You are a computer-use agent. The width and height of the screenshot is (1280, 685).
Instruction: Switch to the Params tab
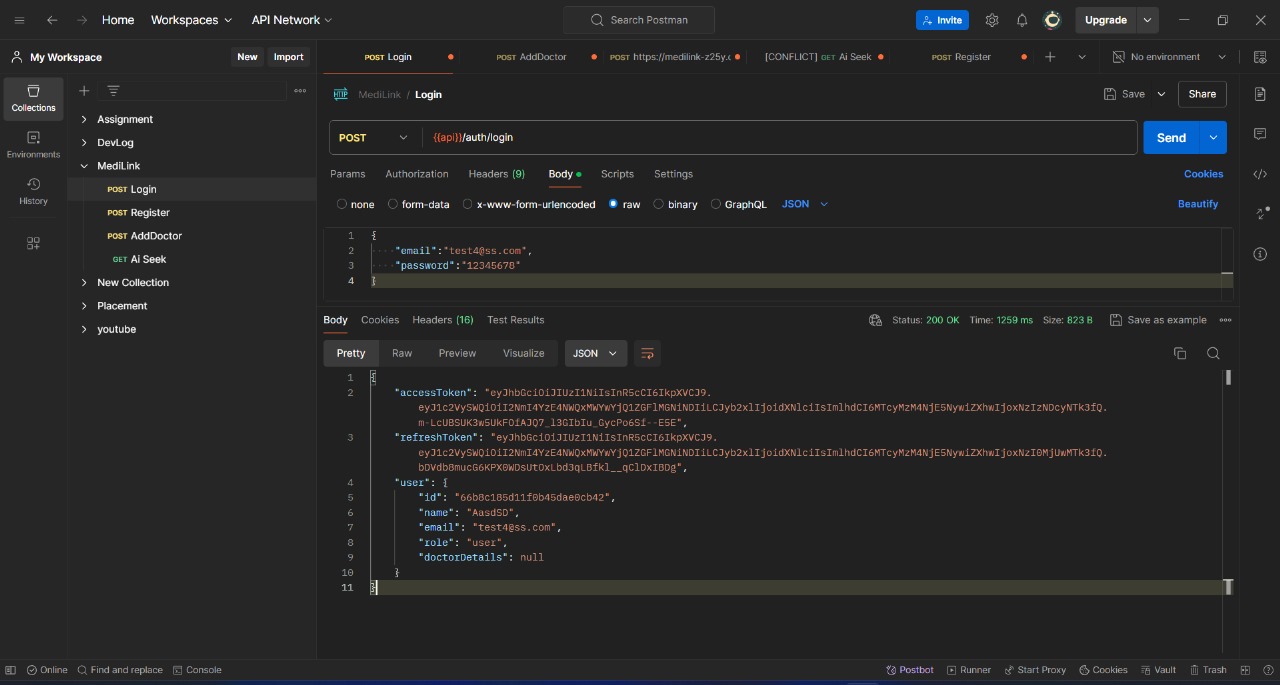(348, 174)
